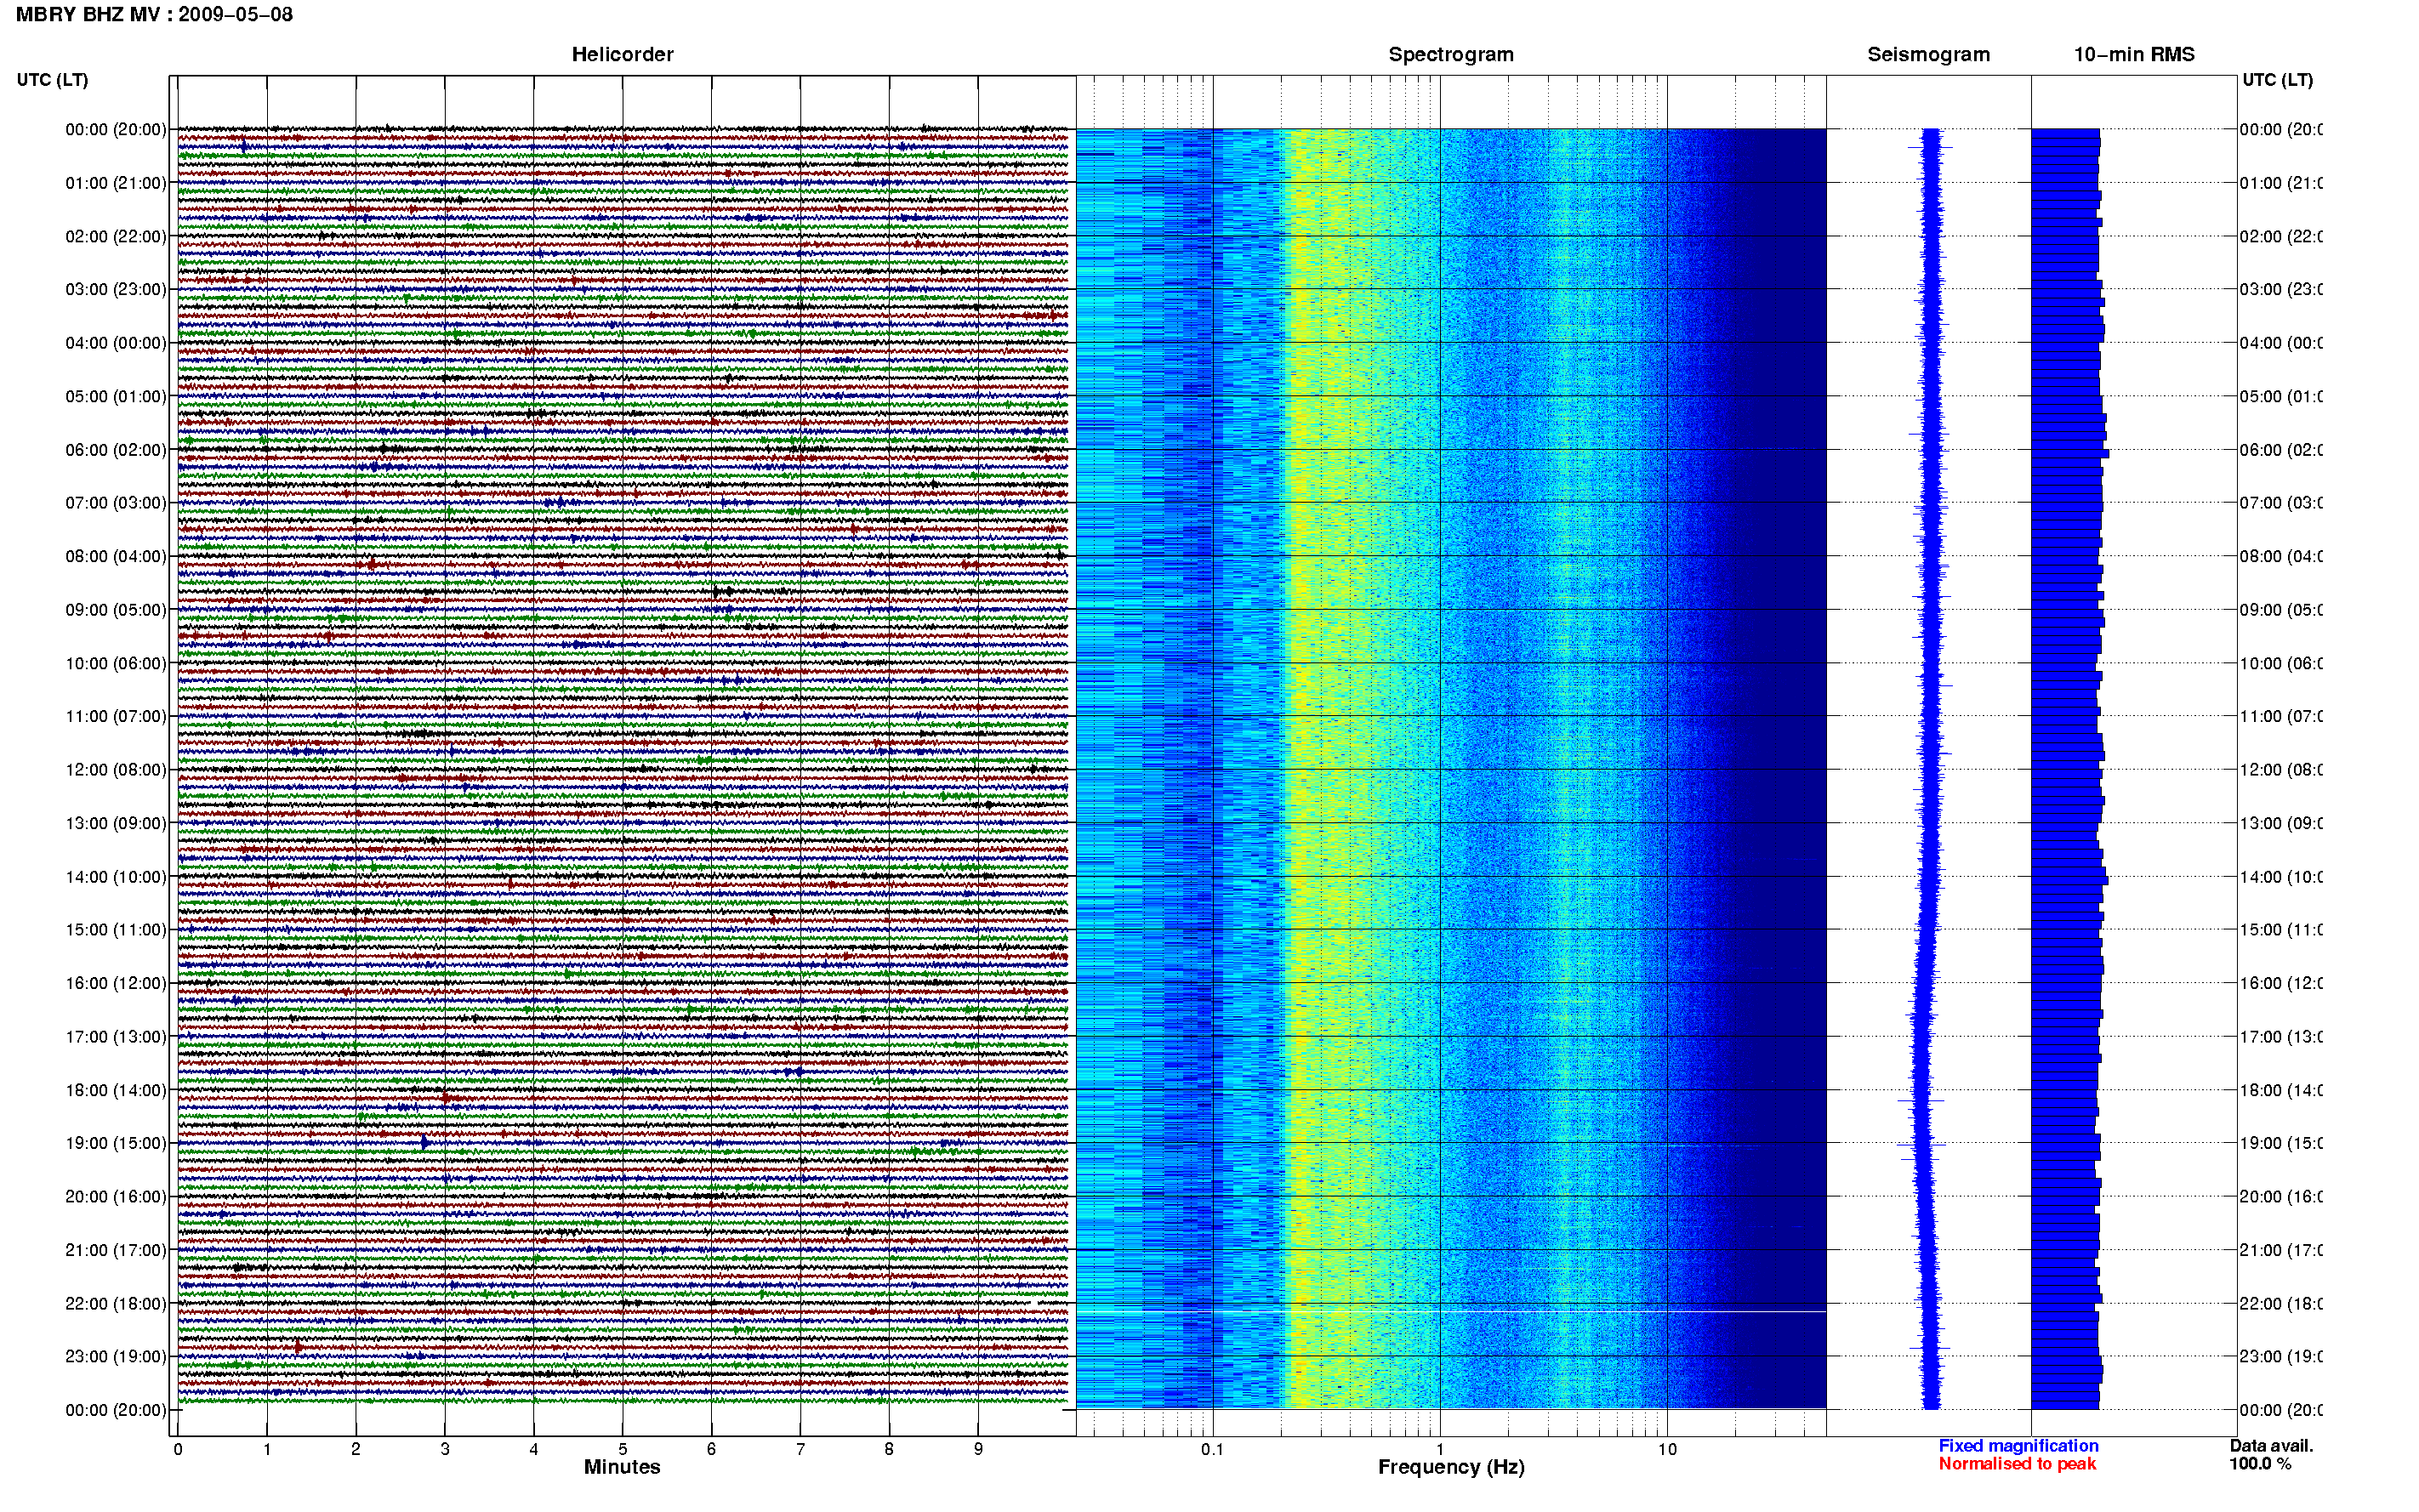Viewport: 2419px width, 1512px height.
Task: Select the 'Helicorder' panel heading
Action: coord(622,55)
